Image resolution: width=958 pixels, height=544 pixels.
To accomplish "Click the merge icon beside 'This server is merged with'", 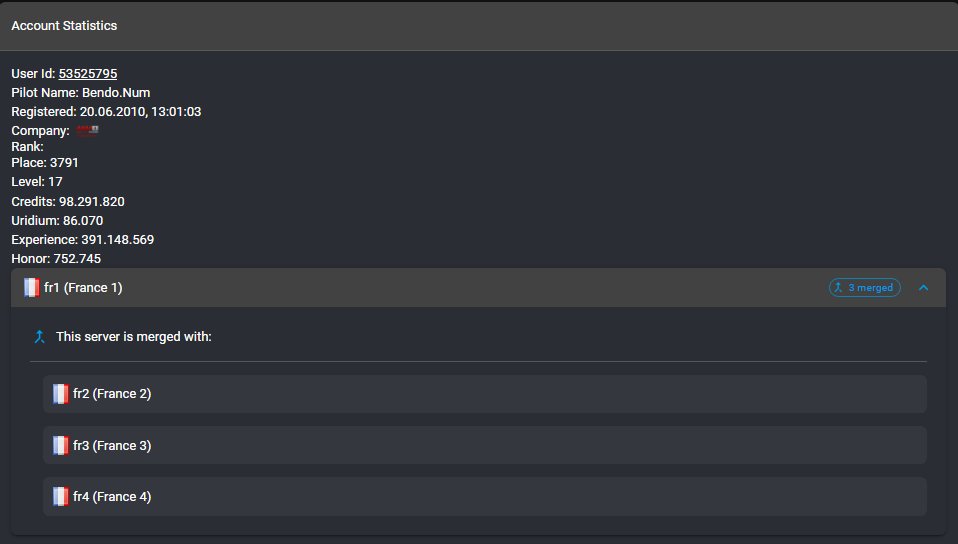I will 40,337.
